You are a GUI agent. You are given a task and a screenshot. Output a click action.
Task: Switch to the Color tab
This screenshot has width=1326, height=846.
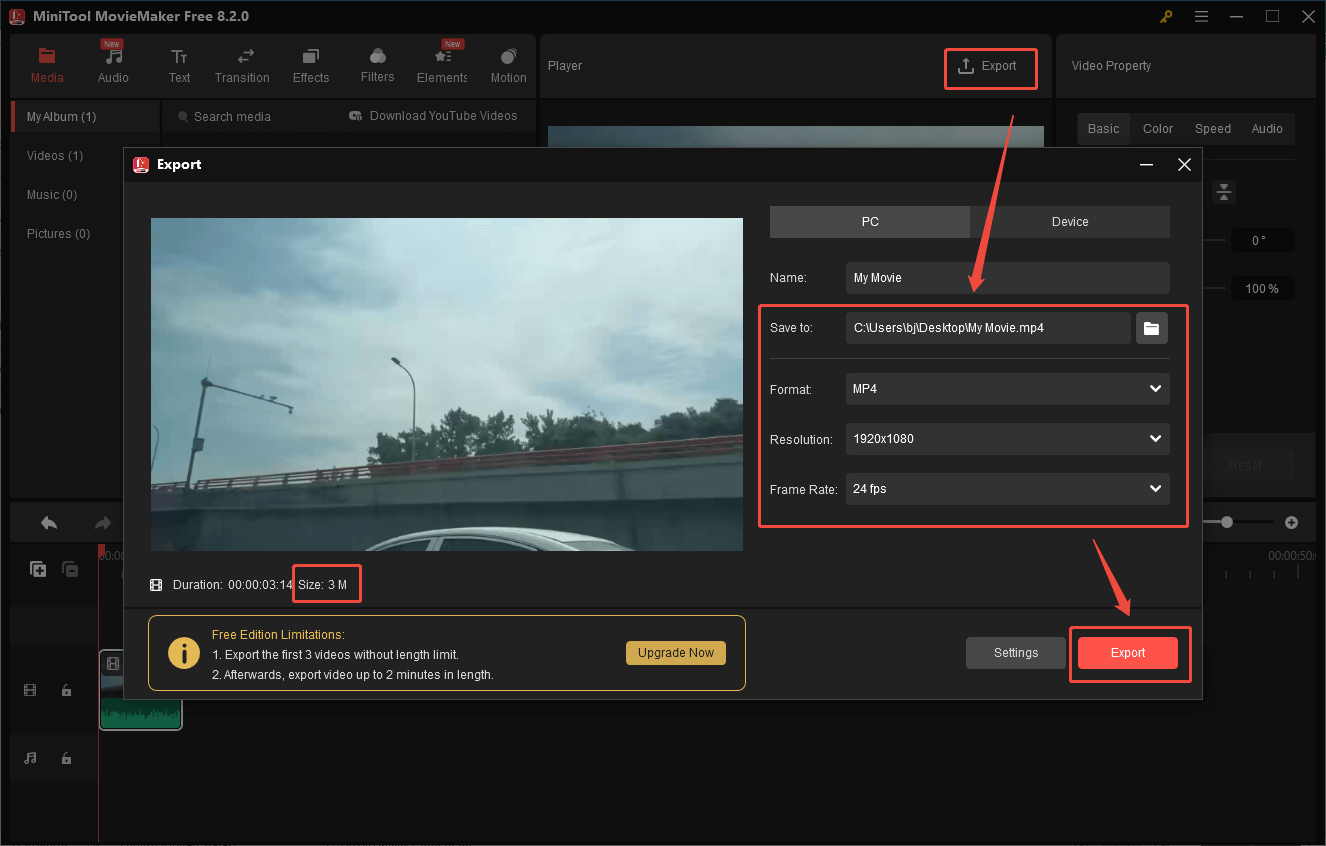tap(1157, 128)
